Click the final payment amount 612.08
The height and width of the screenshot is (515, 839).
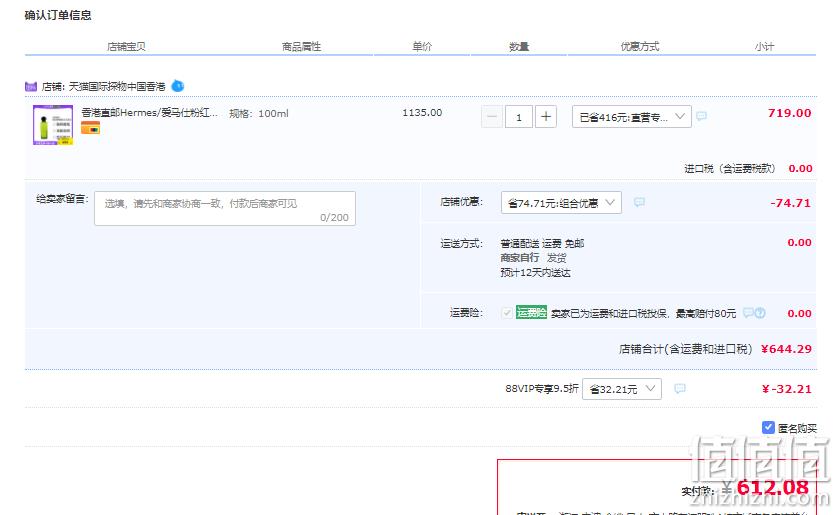(772, 488)
